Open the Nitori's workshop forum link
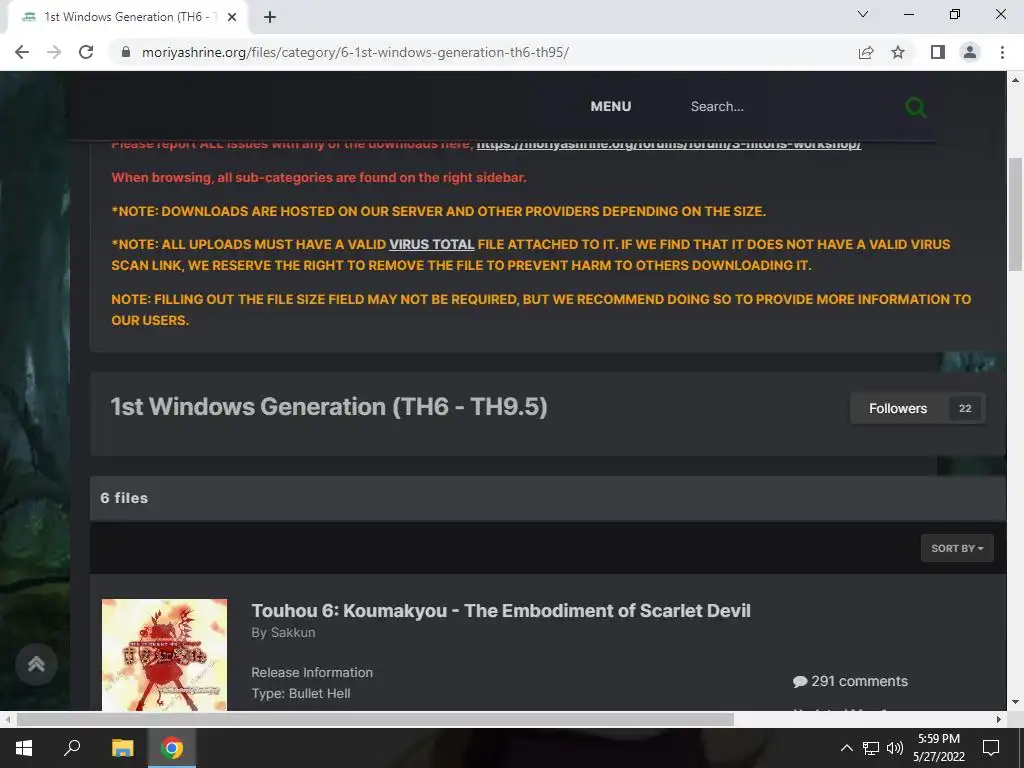Image resolution: width=1024 pixels, height=768 pixels. (669, 145)
